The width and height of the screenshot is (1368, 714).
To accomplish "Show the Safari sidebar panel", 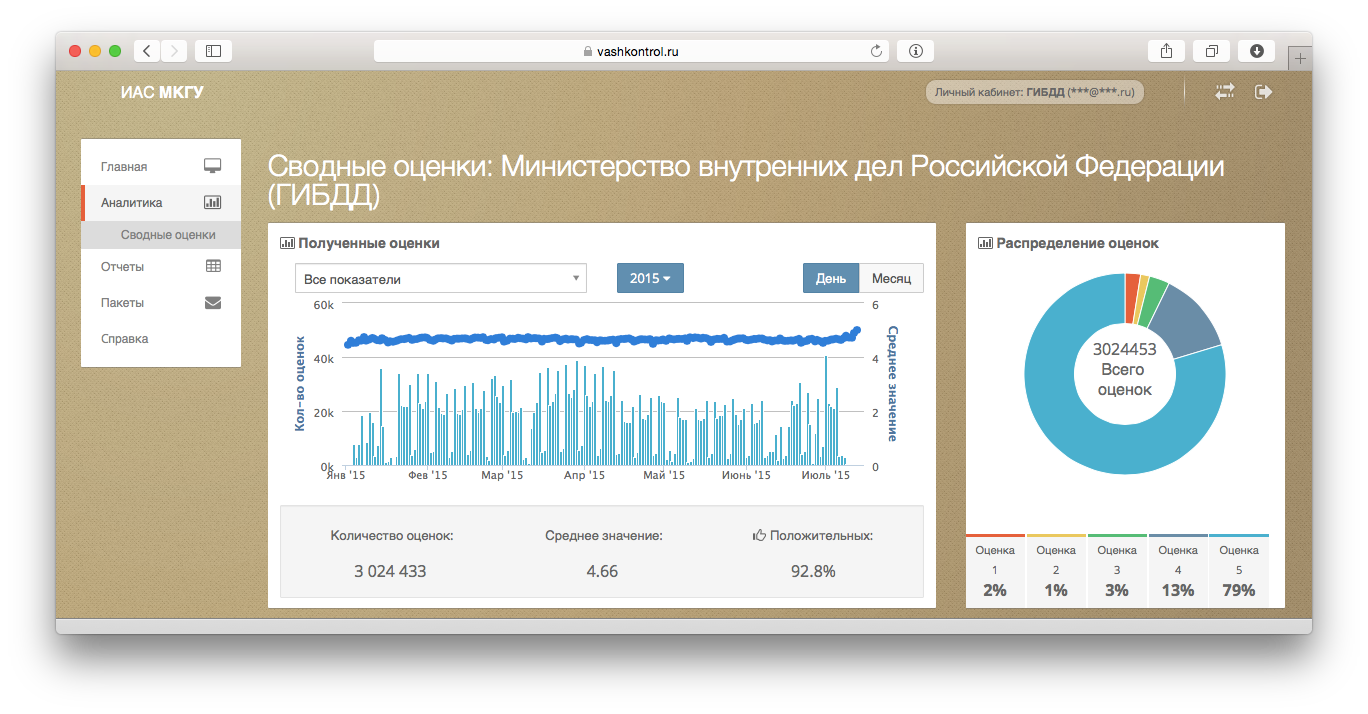I will [x=212, y=50].
